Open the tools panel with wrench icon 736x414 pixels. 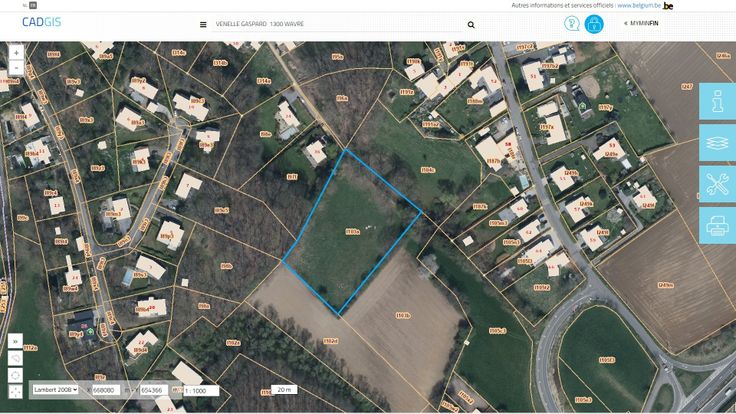point(717,184)
